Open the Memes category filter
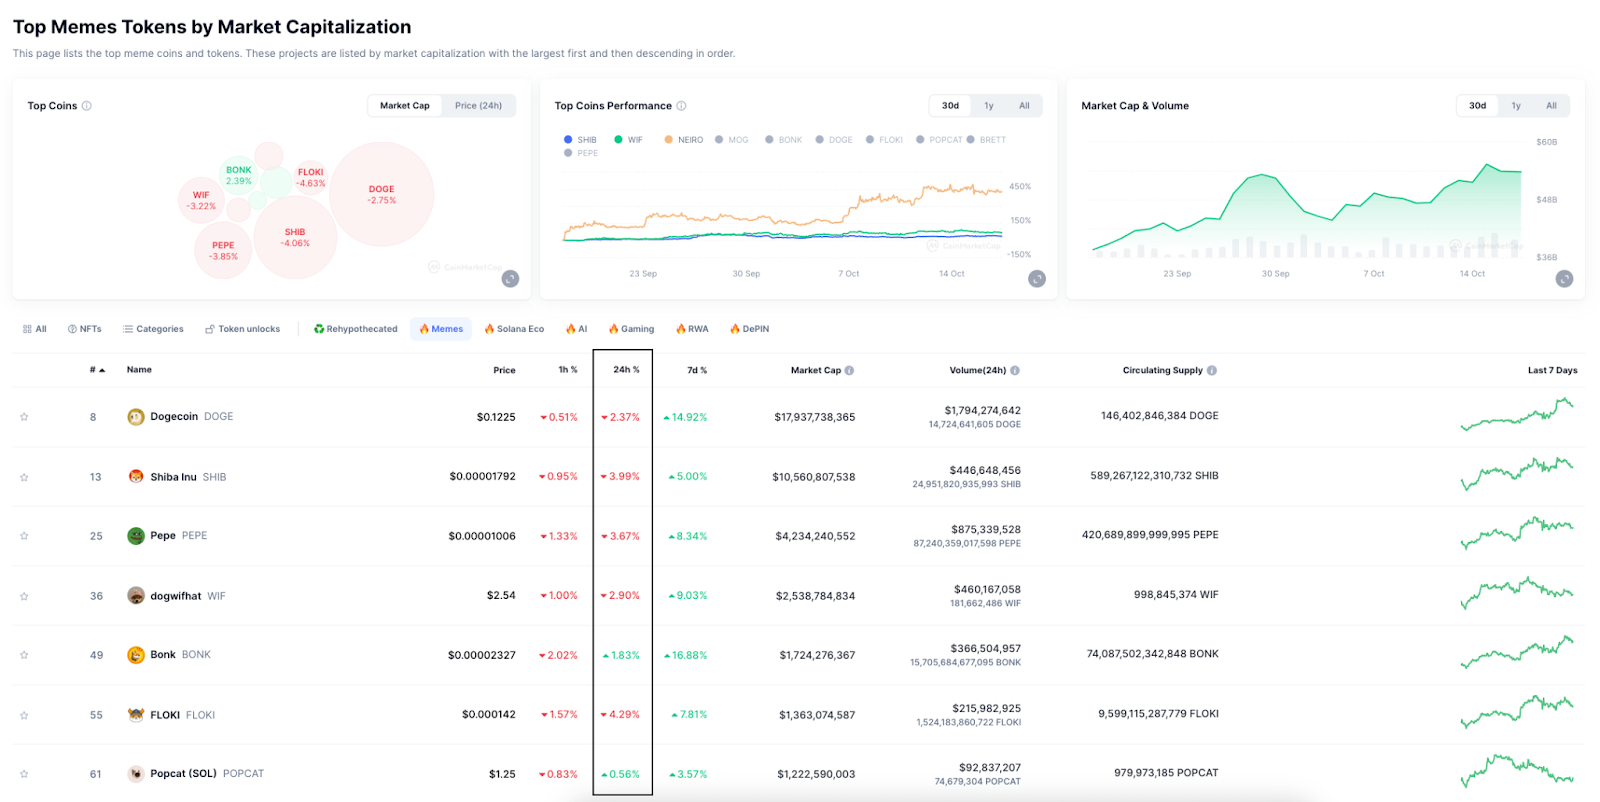 click(x=441, y=329)
